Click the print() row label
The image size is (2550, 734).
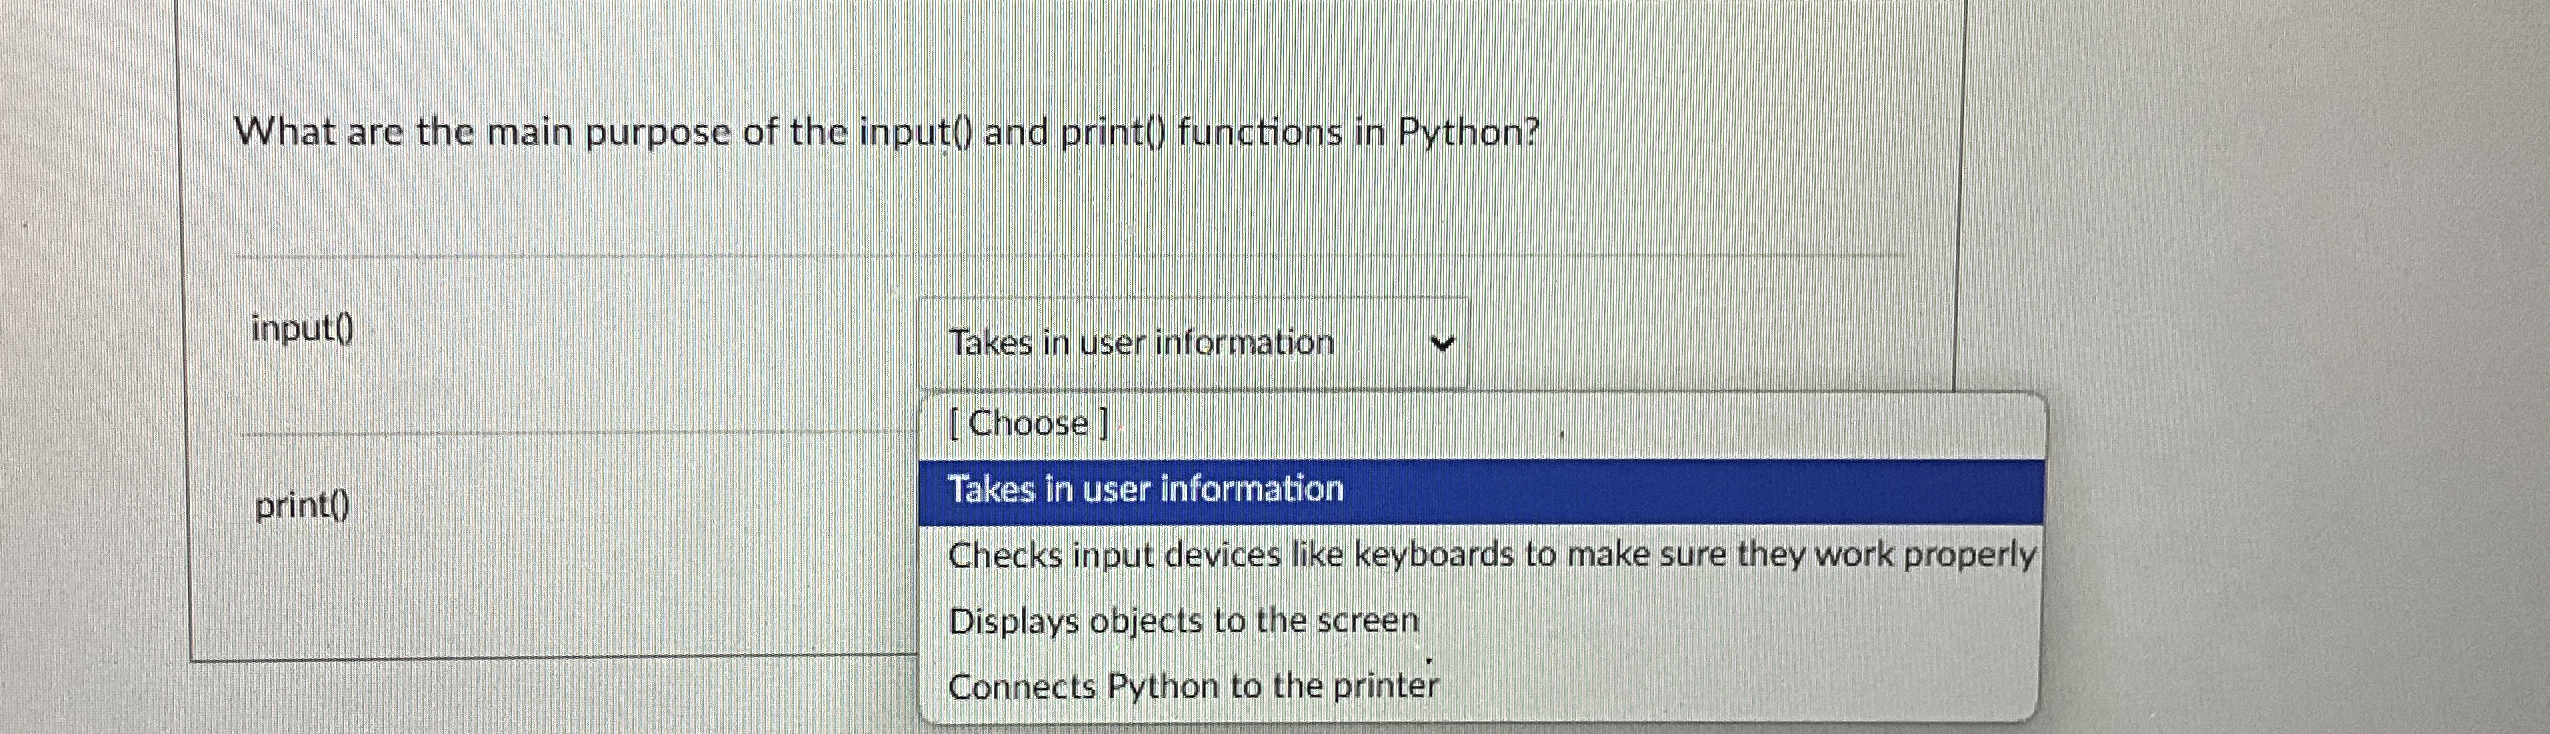point(302,506)
